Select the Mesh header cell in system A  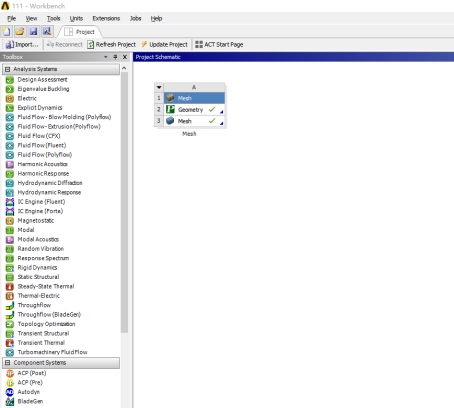point(194,98)
